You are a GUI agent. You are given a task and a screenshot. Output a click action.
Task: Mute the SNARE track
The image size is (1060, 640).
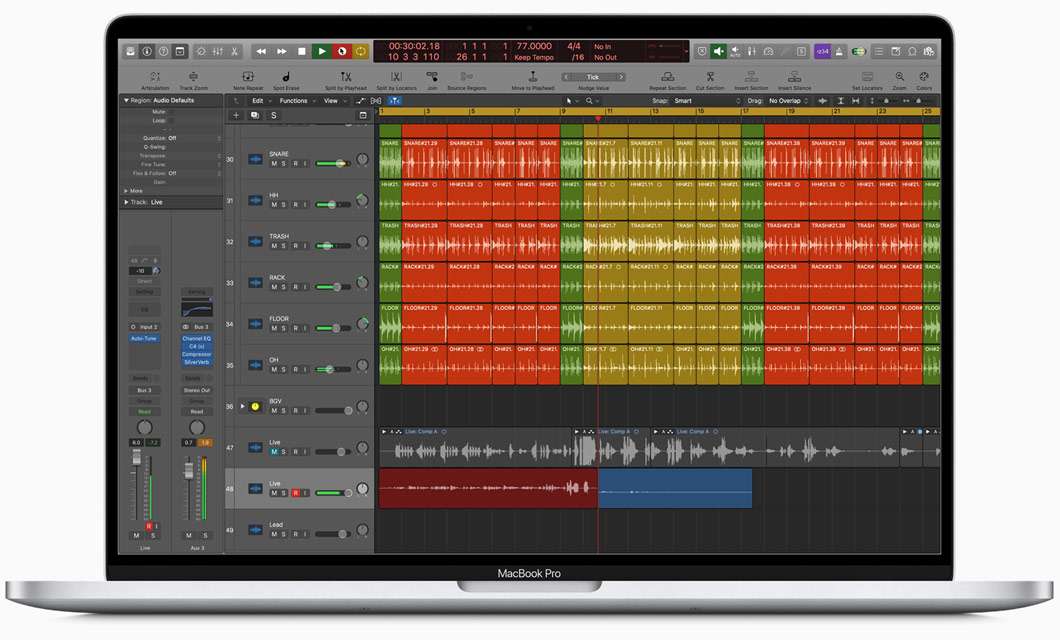click(273, 163)
